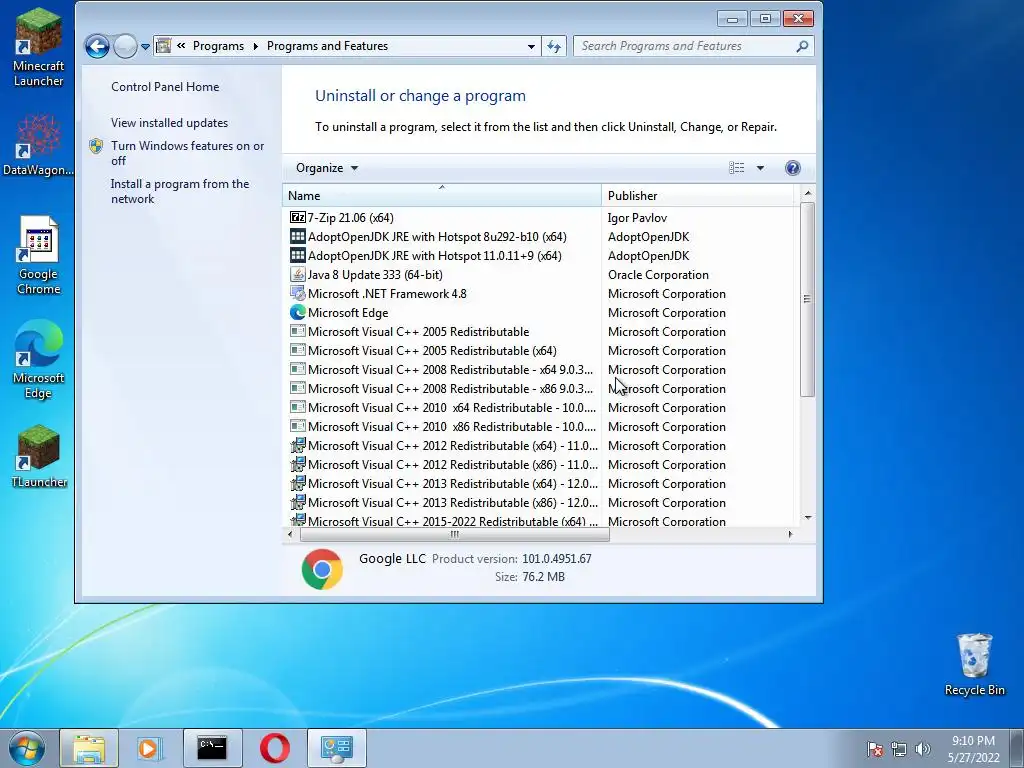Select the 7-Zip program icon
The height and width of the screenshot is (768, 1024).
pyautogui.click(x=297, y=217)
